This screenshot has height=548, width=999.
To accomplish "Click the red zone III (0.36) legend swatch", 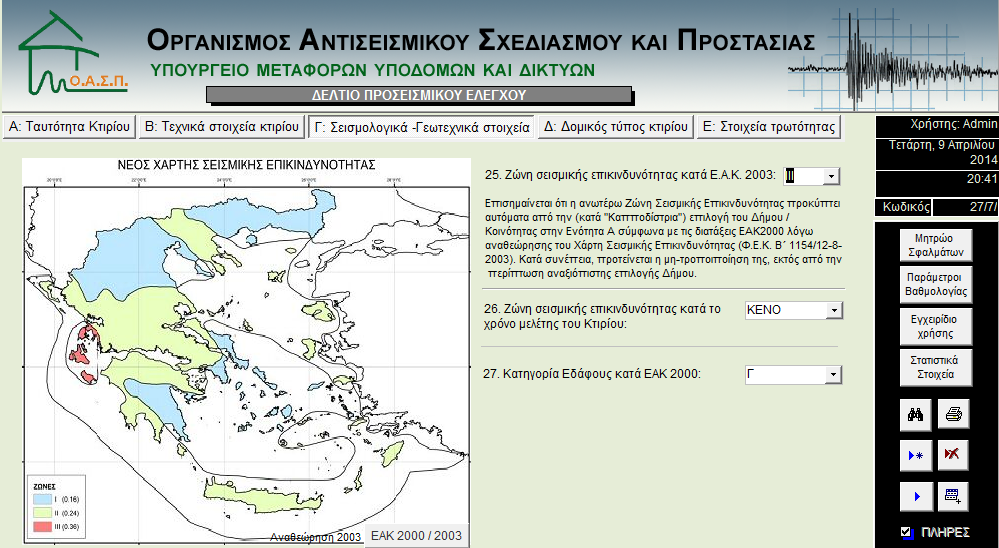I will point(42,526).
